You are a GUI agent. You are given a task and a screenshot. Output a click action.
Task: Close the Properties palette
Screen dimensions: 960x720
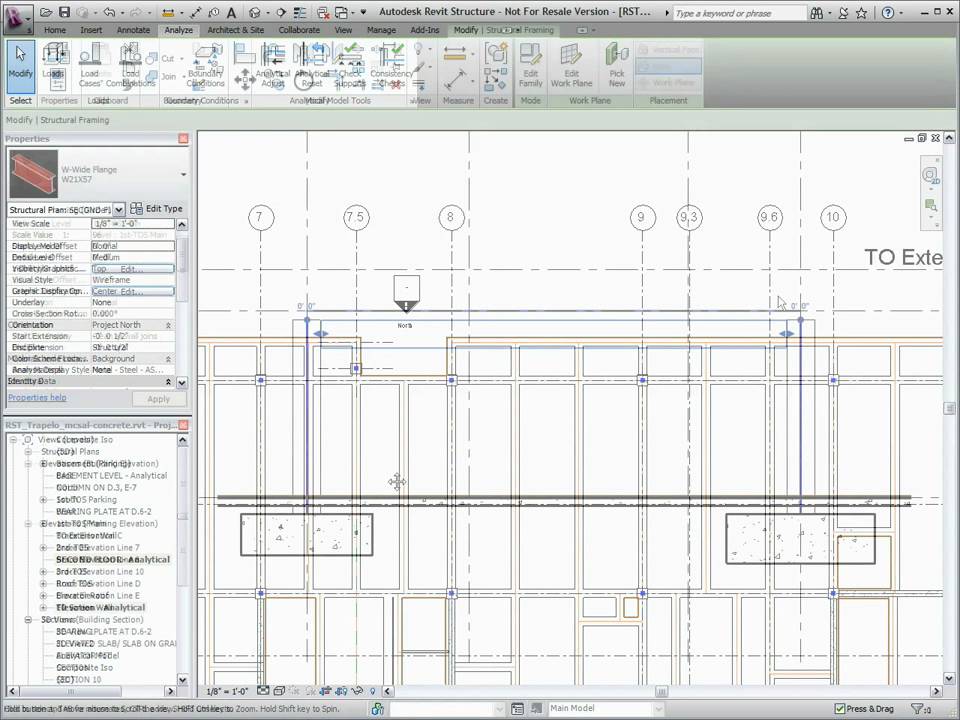[183, 139]
